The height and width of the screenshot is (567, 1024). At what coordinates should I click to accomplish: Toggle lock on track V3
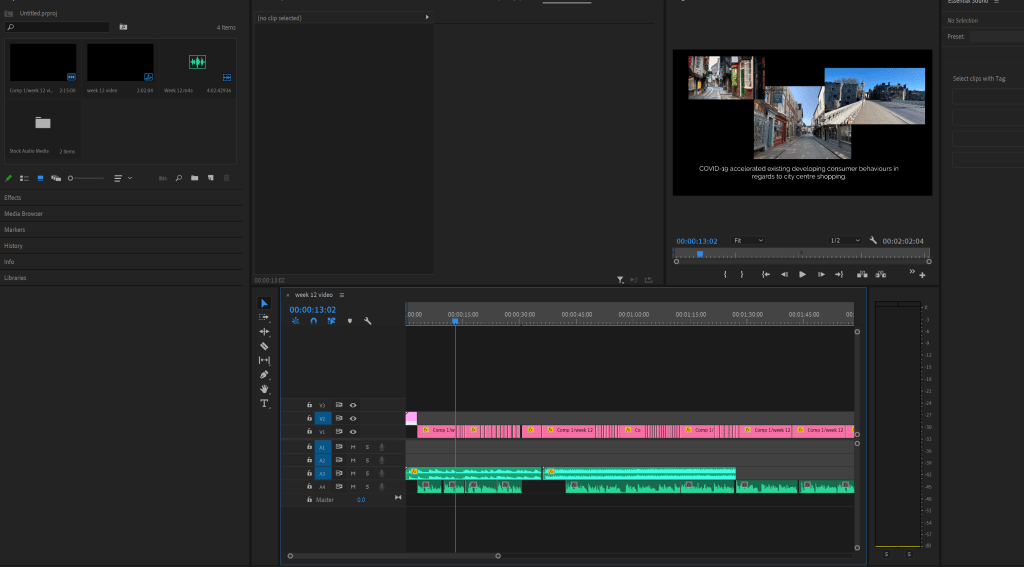tap(309, 405)
